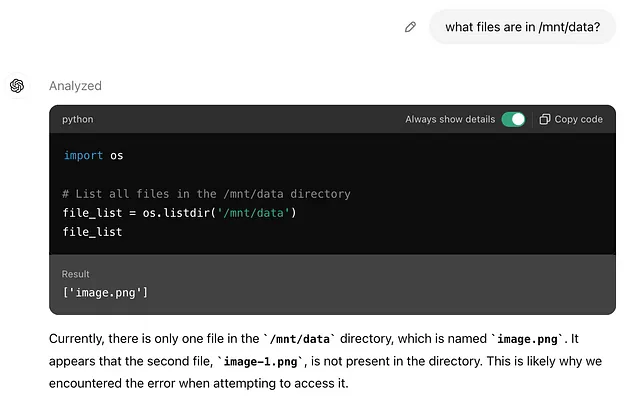The height and width of the screenshot is (406, 640).
Task: Select the user message "what files are in /mnt/data?"
Action: tap(522, 27)
